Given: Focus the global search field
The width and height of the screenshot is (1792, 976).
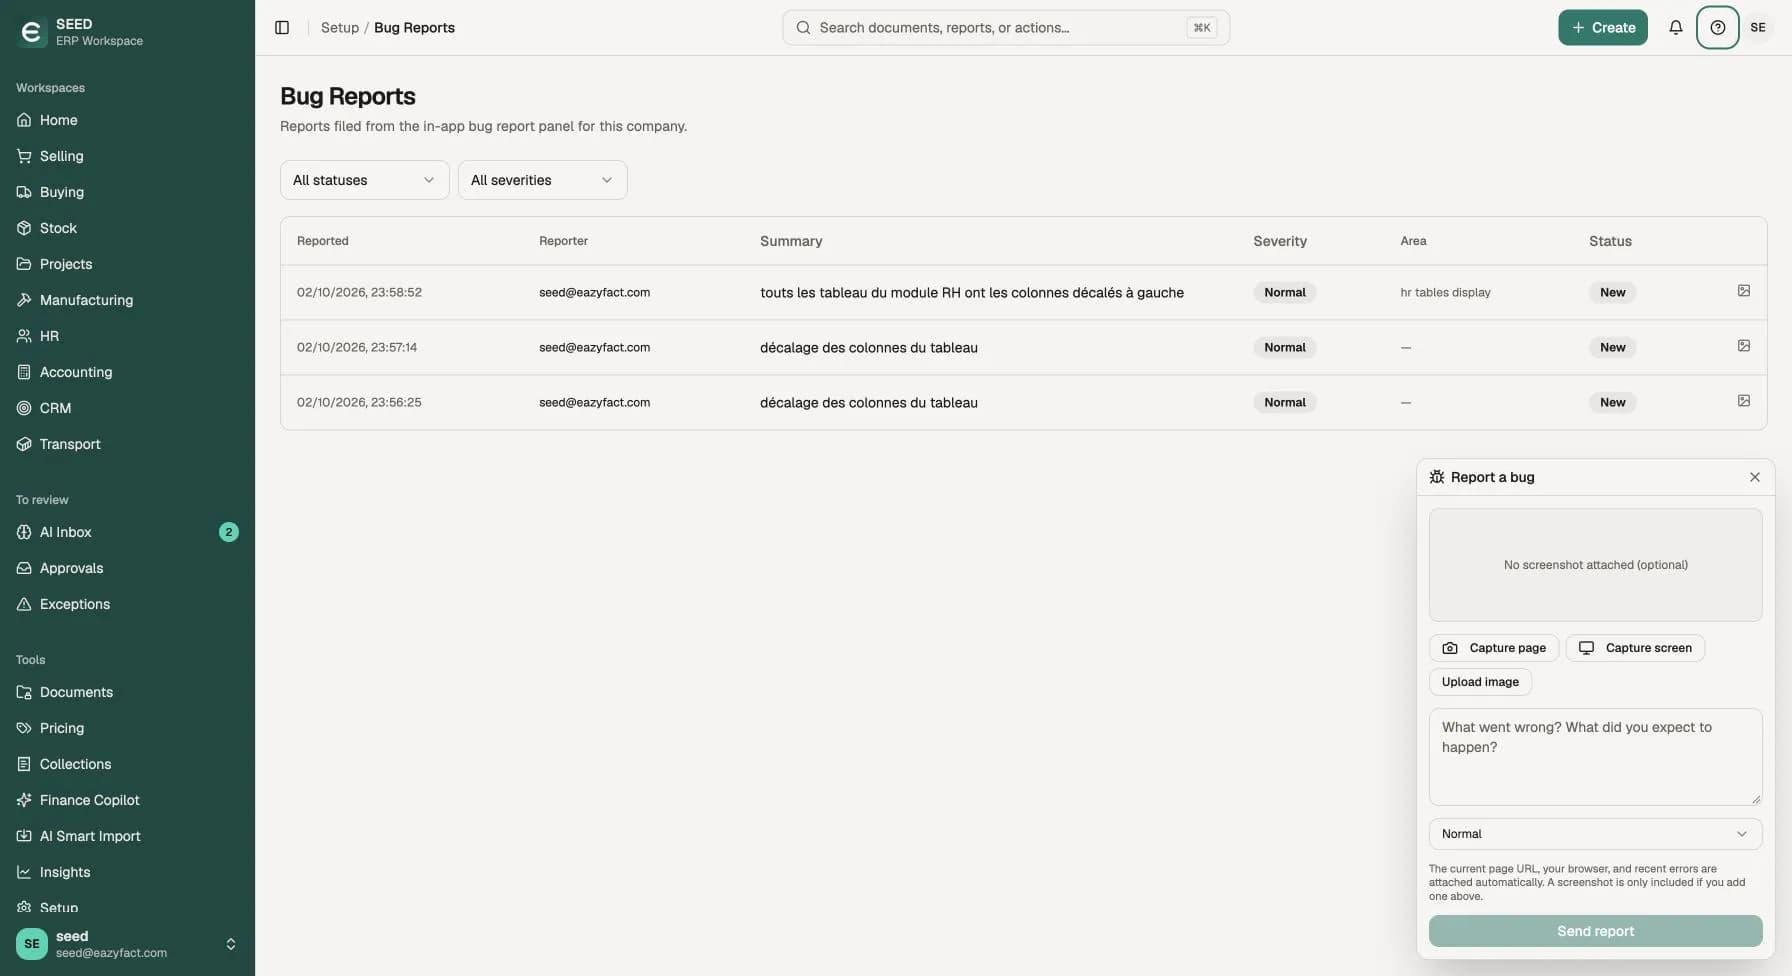Looking at the screenshot, I should pos(1006,28).
